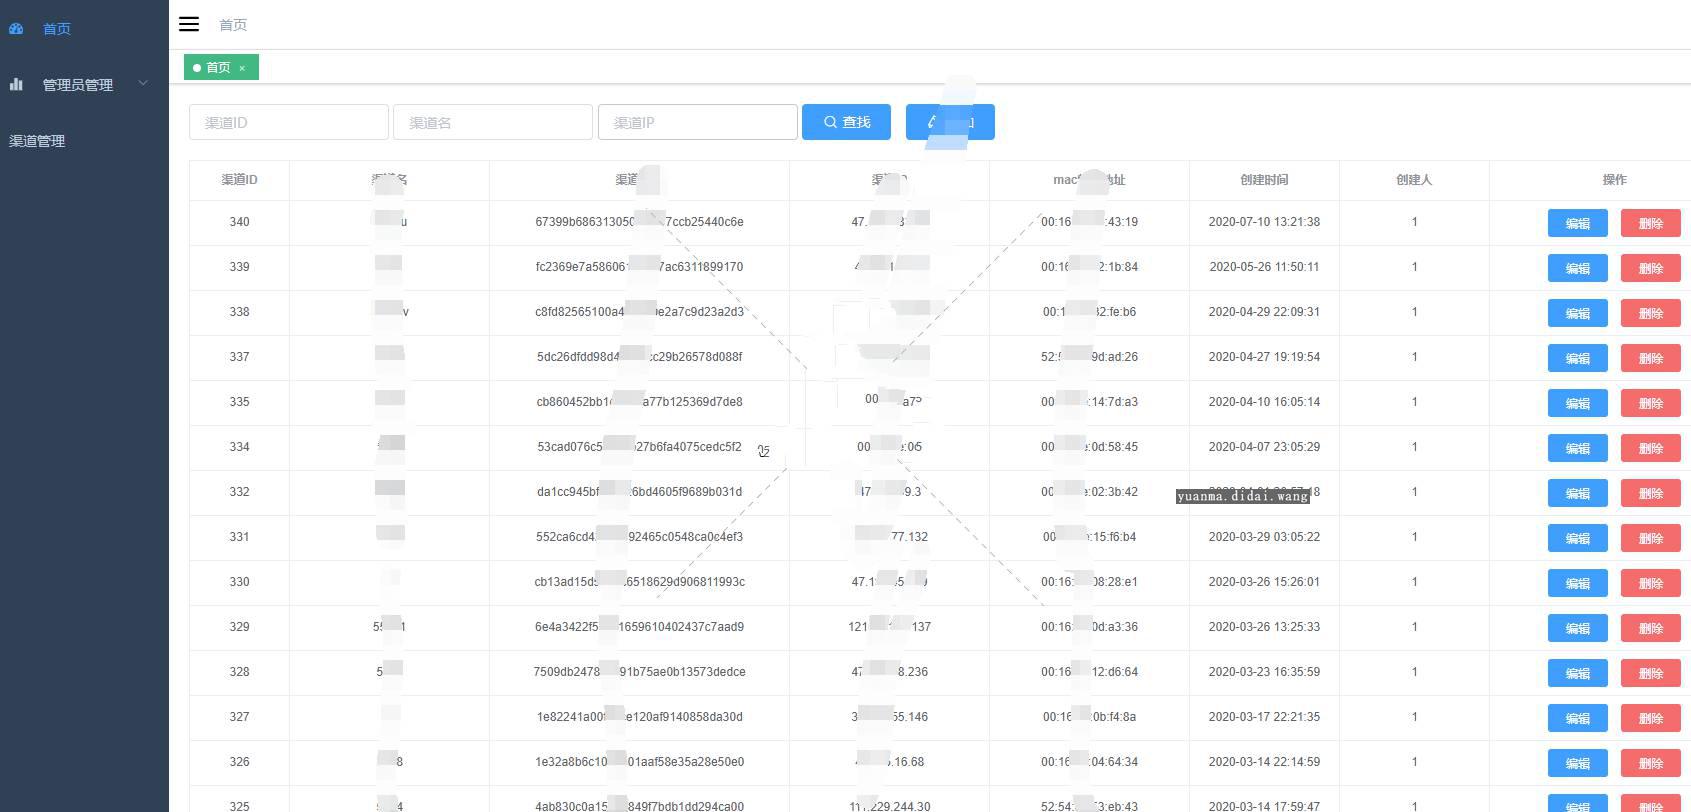Click 删除 for row 337
Image resolution: width=1691 pixels, height=812 pixels.
tap(1651, 358)
